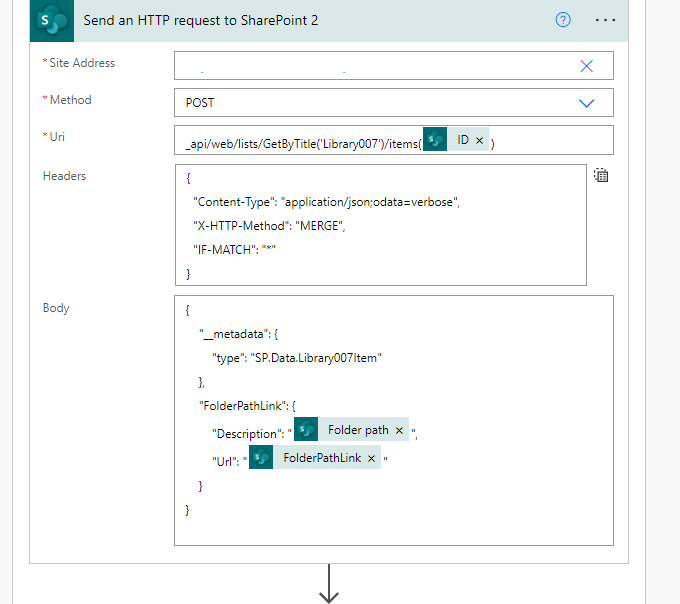Click the "type": "SP.Data.Library007Item" line
The image size is (680, 604).
297,358
